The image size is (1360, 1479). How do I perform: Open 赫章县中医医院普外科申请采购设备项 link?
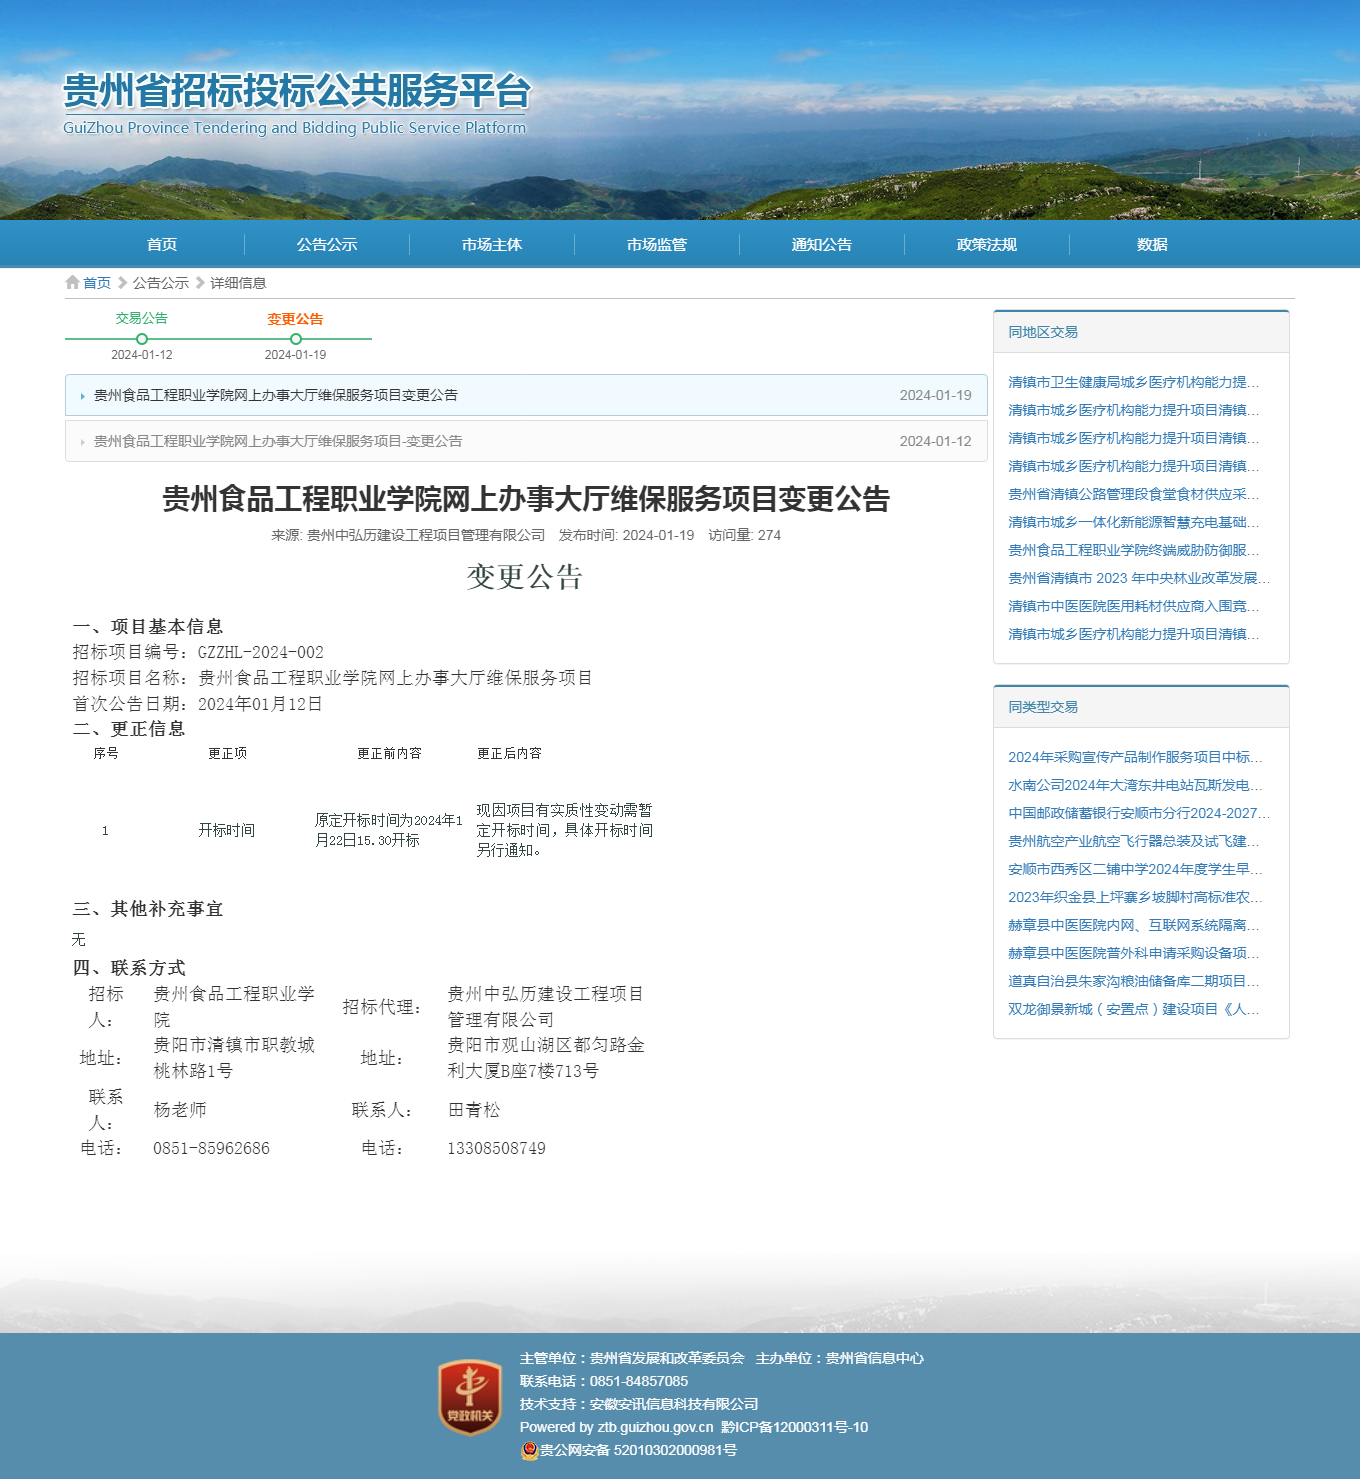[1134, 953]
